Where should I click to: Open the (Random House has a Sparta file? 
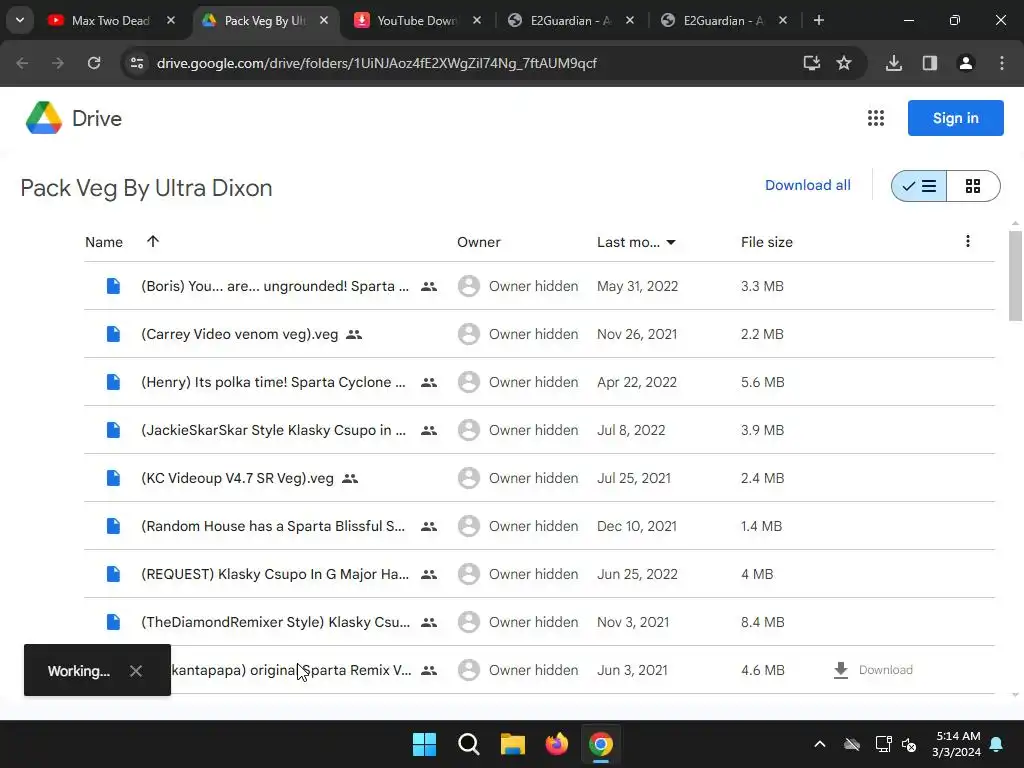(273, 526)
